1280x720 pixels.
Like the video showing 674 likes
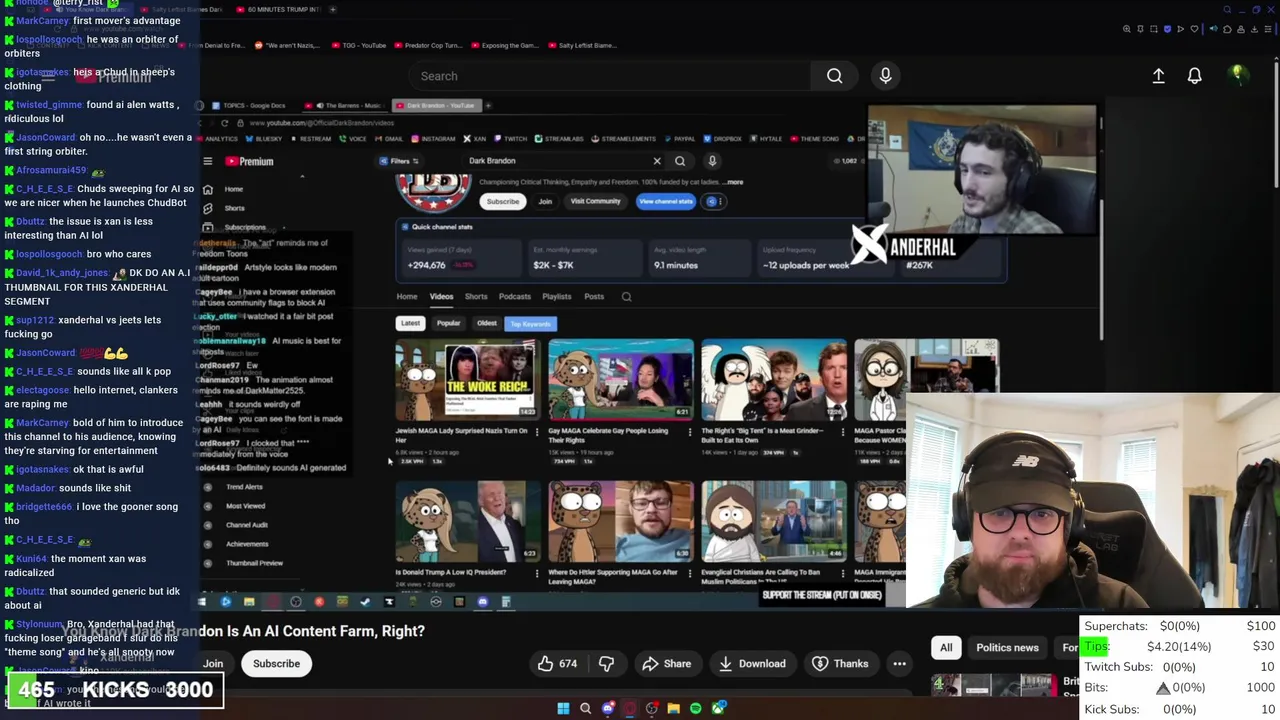[x=557, y=663]
